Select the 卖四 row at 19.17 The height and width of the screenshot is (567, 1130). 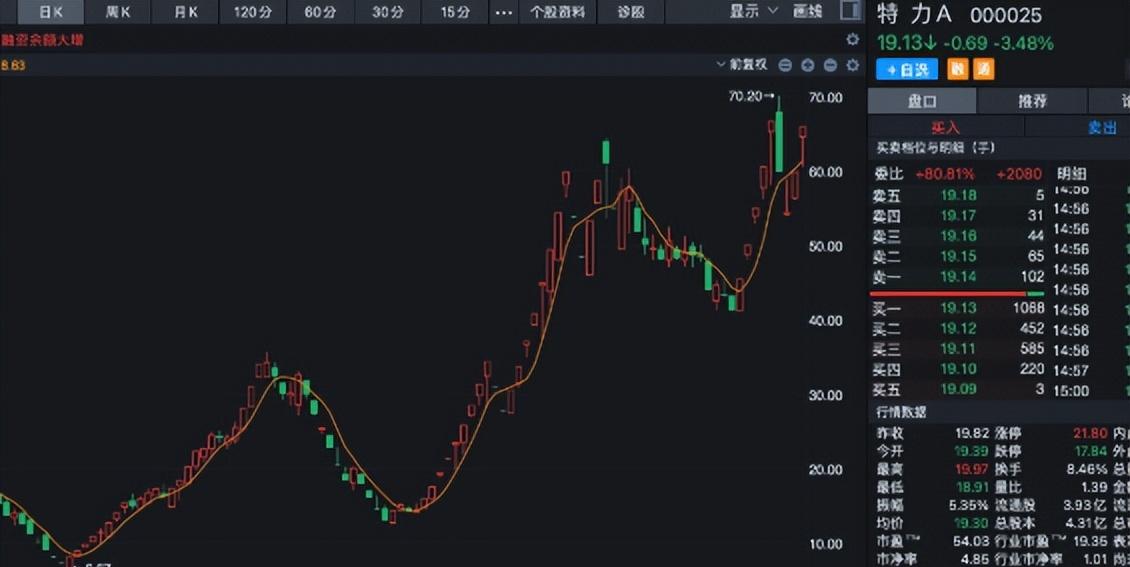[958, 215]
